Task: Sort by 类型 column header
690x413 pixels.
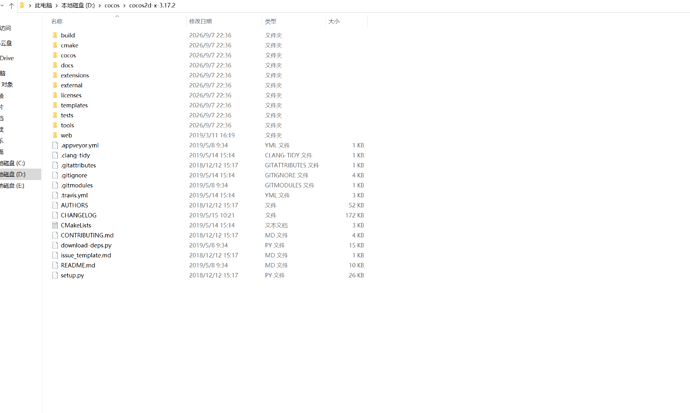Action: pos(271,22)
